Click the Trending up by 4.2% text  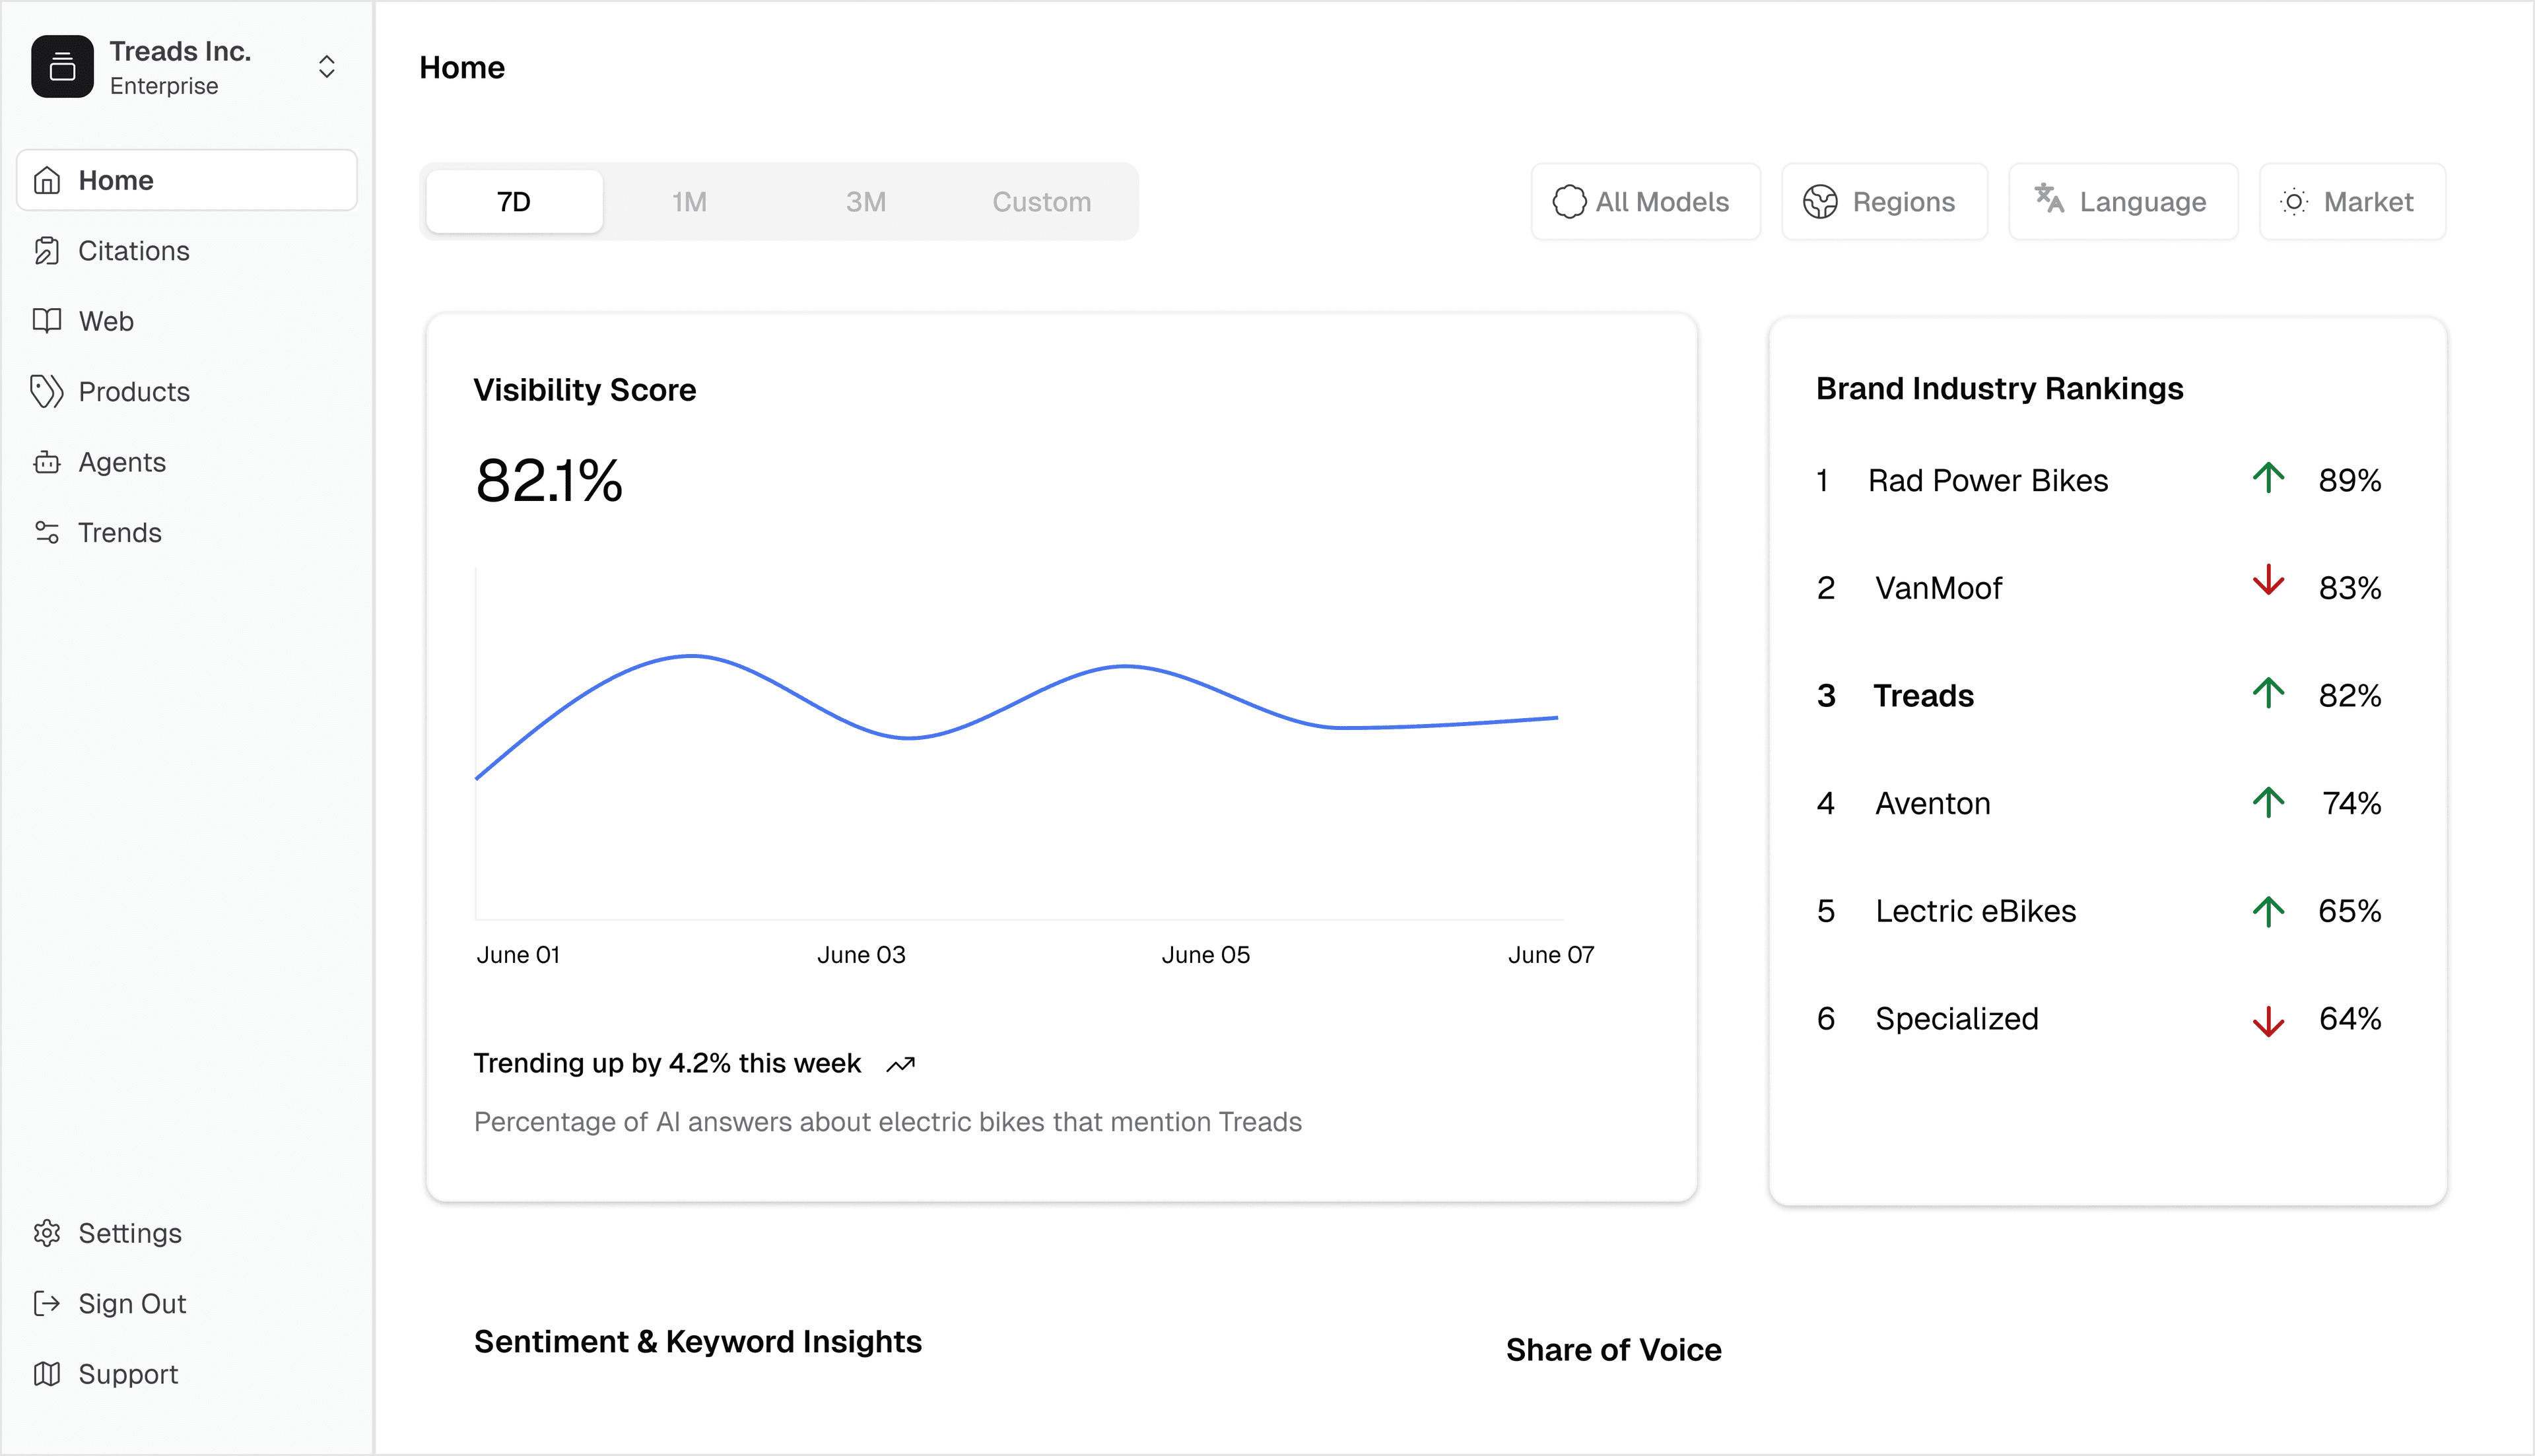pyautogui.click(x=667, y=1063)
